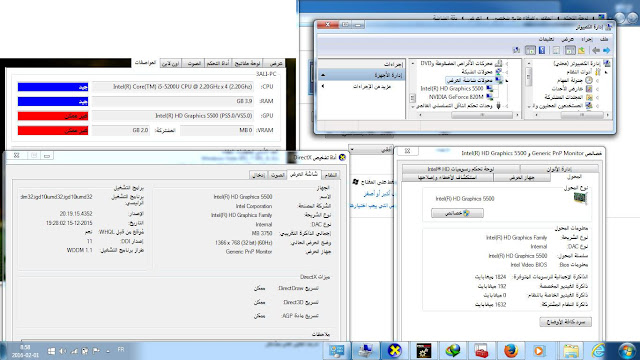Open the black gear app on taskbar
This screenshot has height=360, width=640.
pyautogui.click(x=424, y=351)
